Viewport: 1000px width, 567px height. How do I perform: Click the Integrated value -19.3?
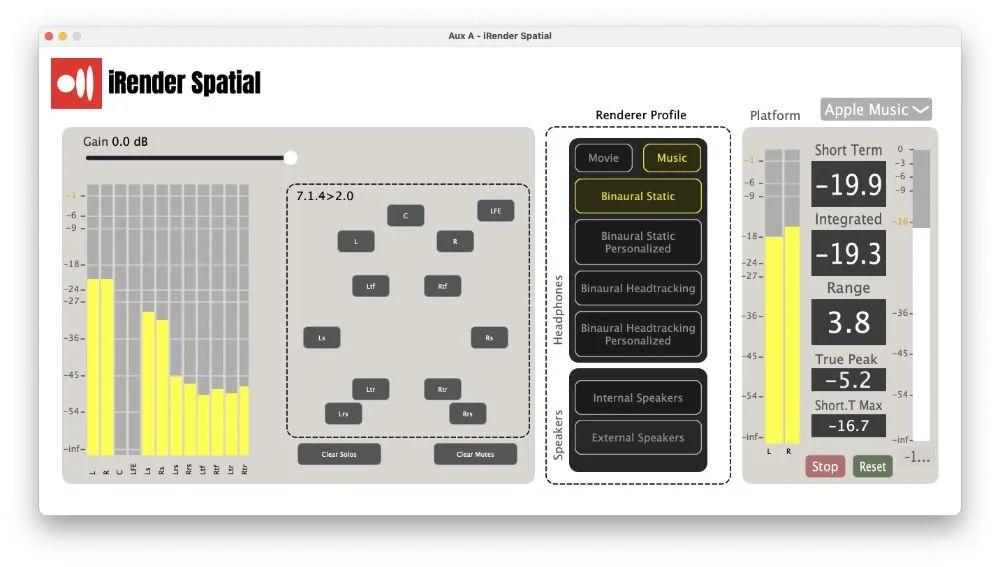point(848,253)
